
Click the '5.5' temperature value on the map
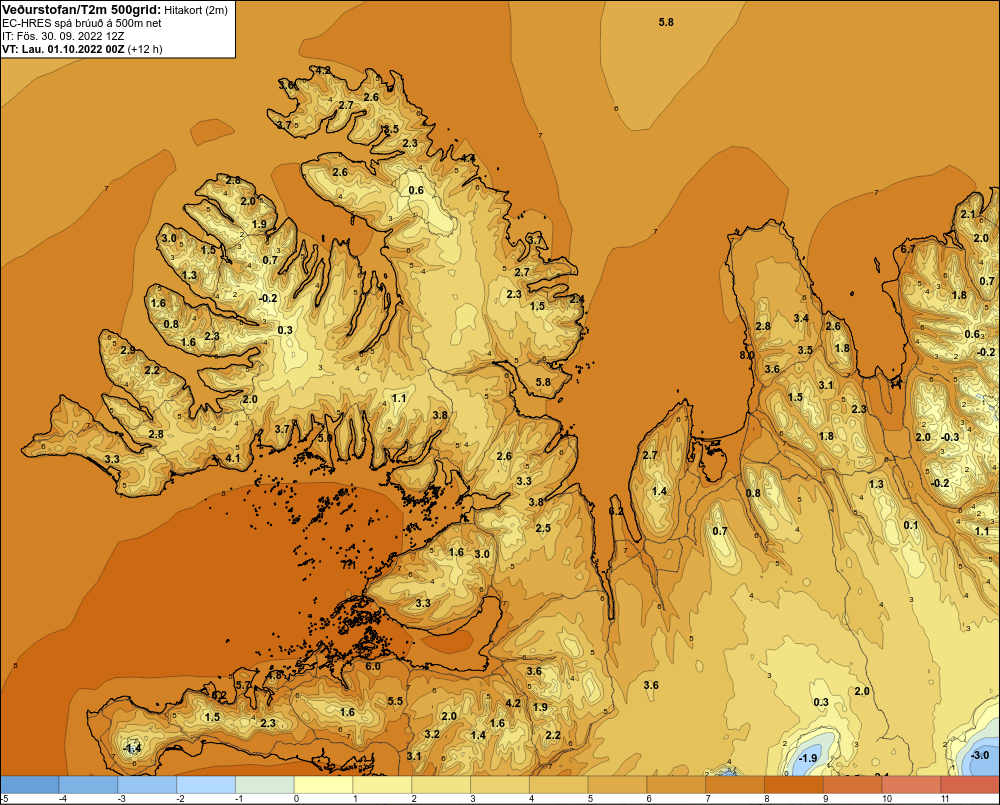[x=395, y=700]
